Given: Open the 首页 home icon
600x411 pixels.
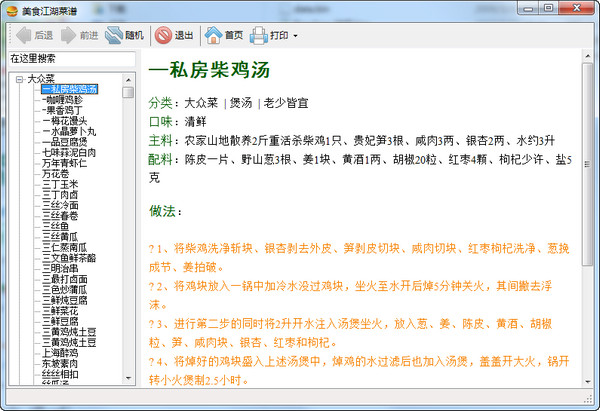Looking at the screenshot, I should 214,35.
